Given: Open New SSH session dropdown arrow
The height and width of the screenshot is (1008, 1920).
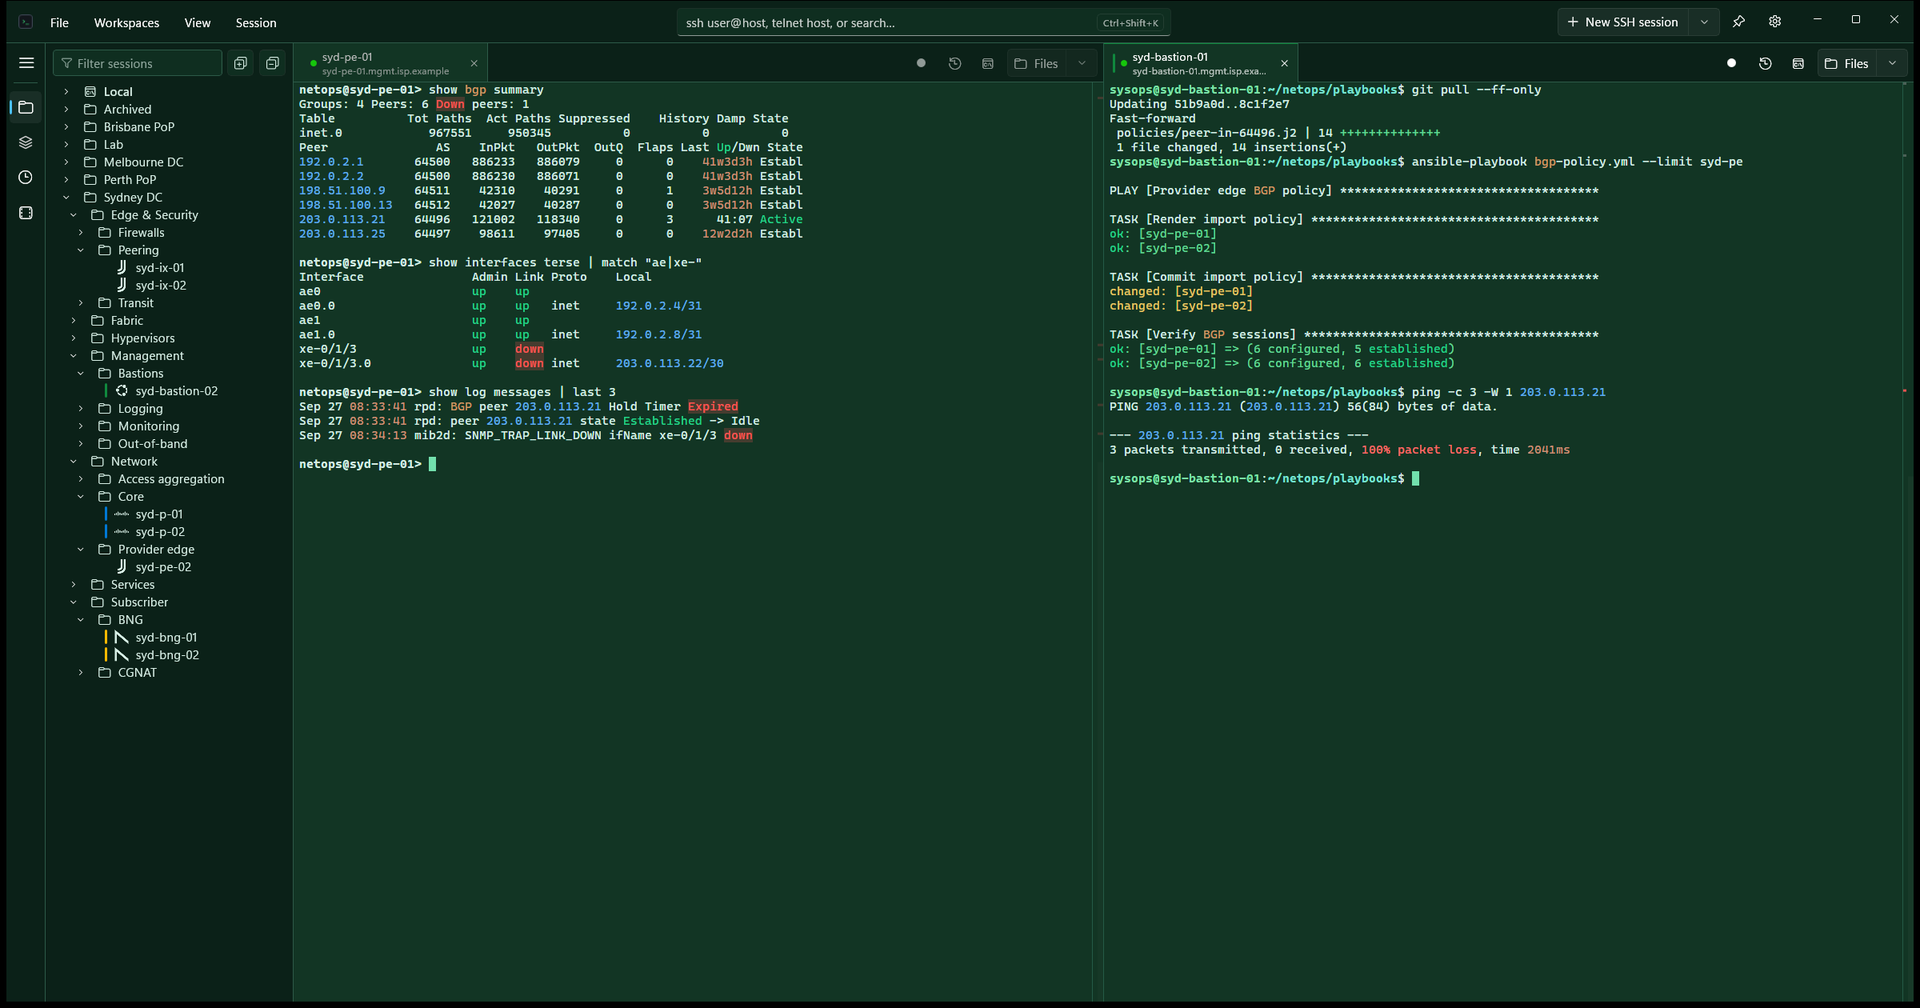Looking at the screenshot, I should coord(1704,22).
